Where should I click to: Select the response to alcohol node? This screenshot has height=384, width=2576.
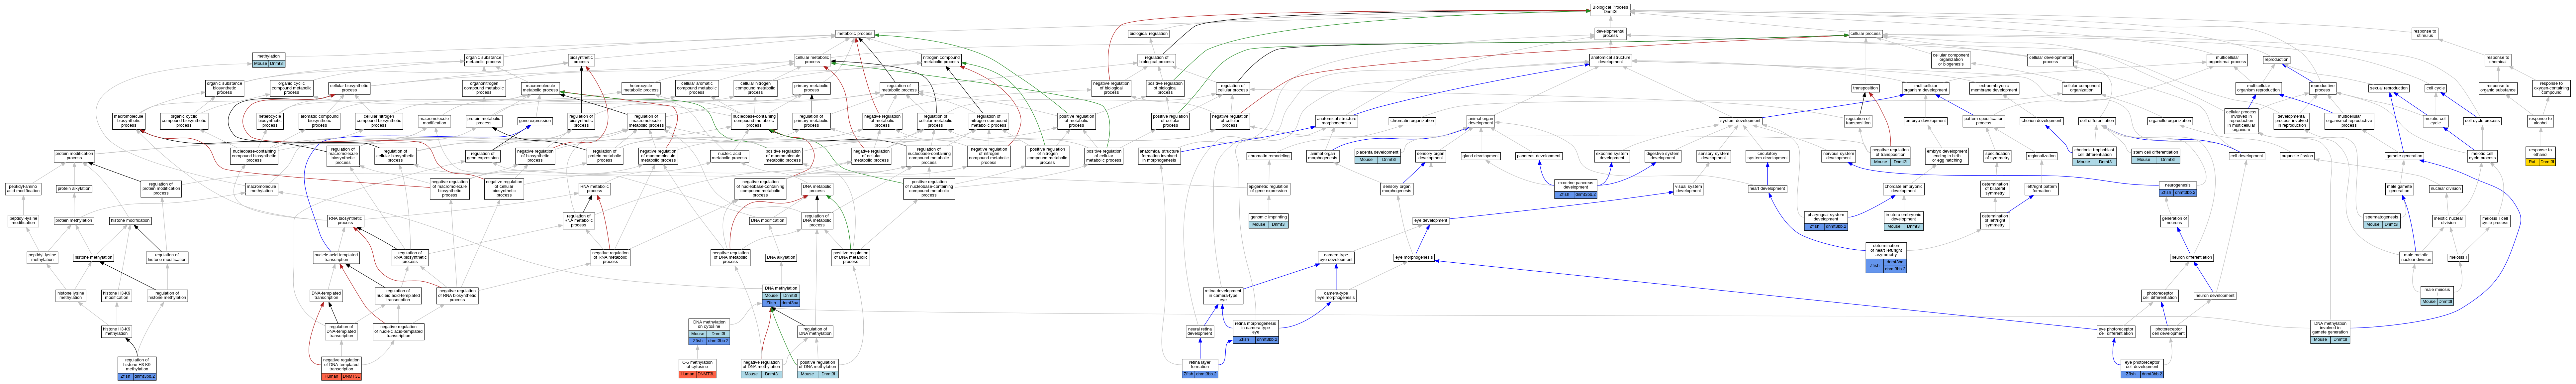[2541, 121]
